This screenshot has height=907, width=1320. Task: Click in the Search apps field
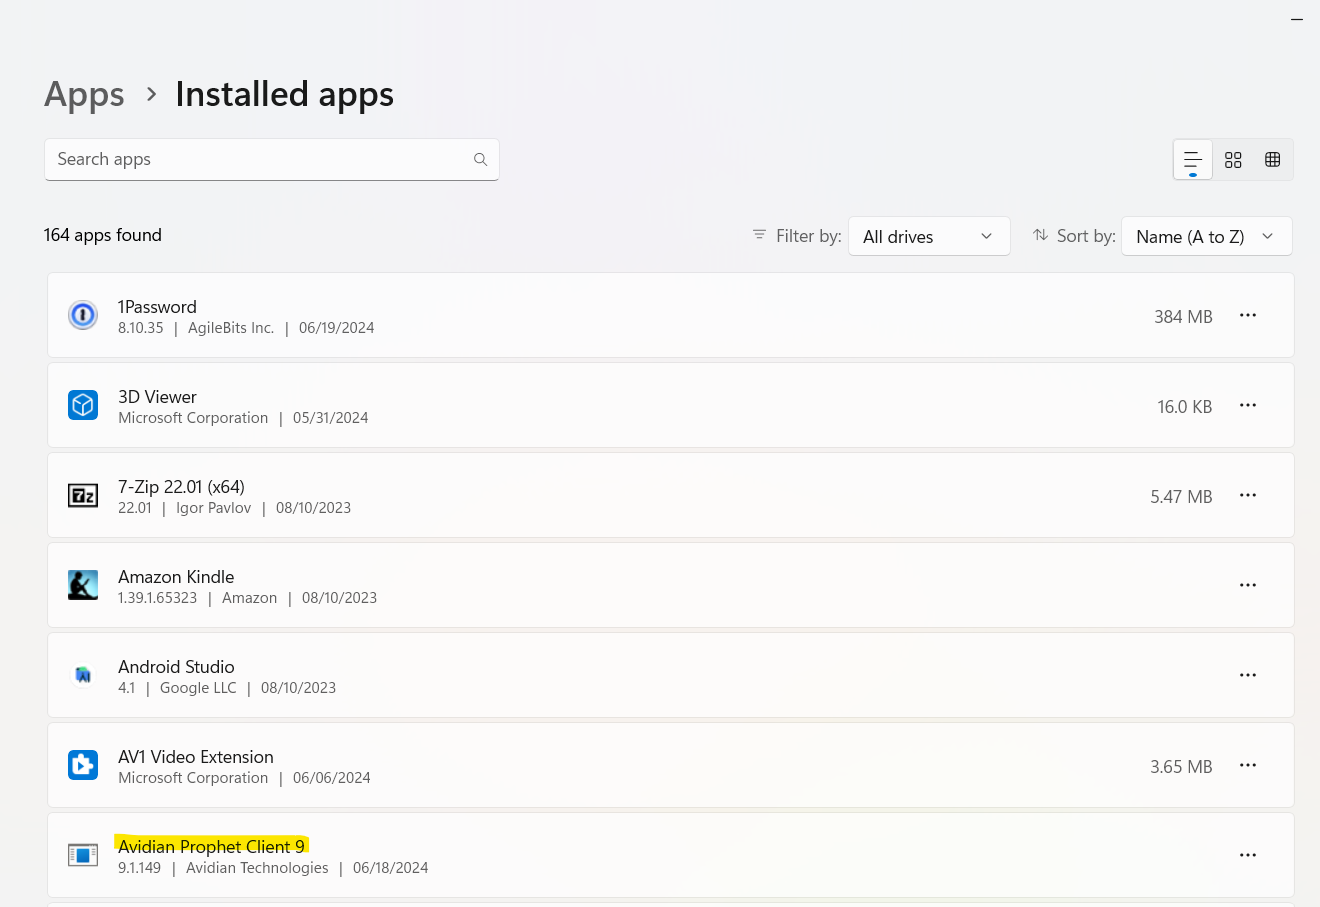tap(260, 160)
